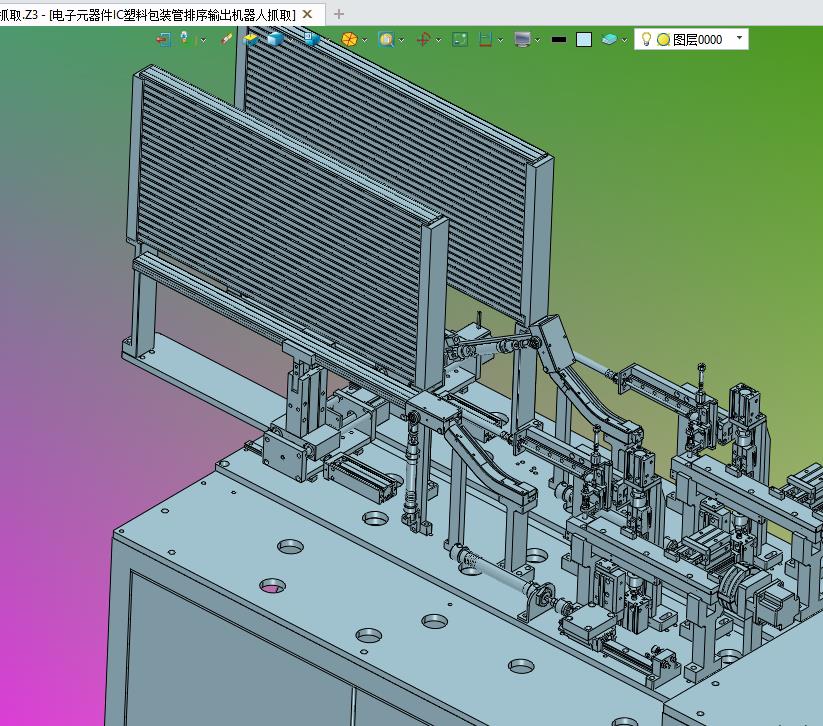
Task: Click the yellow-blue layered block icon
Action: tap(251, 39)
